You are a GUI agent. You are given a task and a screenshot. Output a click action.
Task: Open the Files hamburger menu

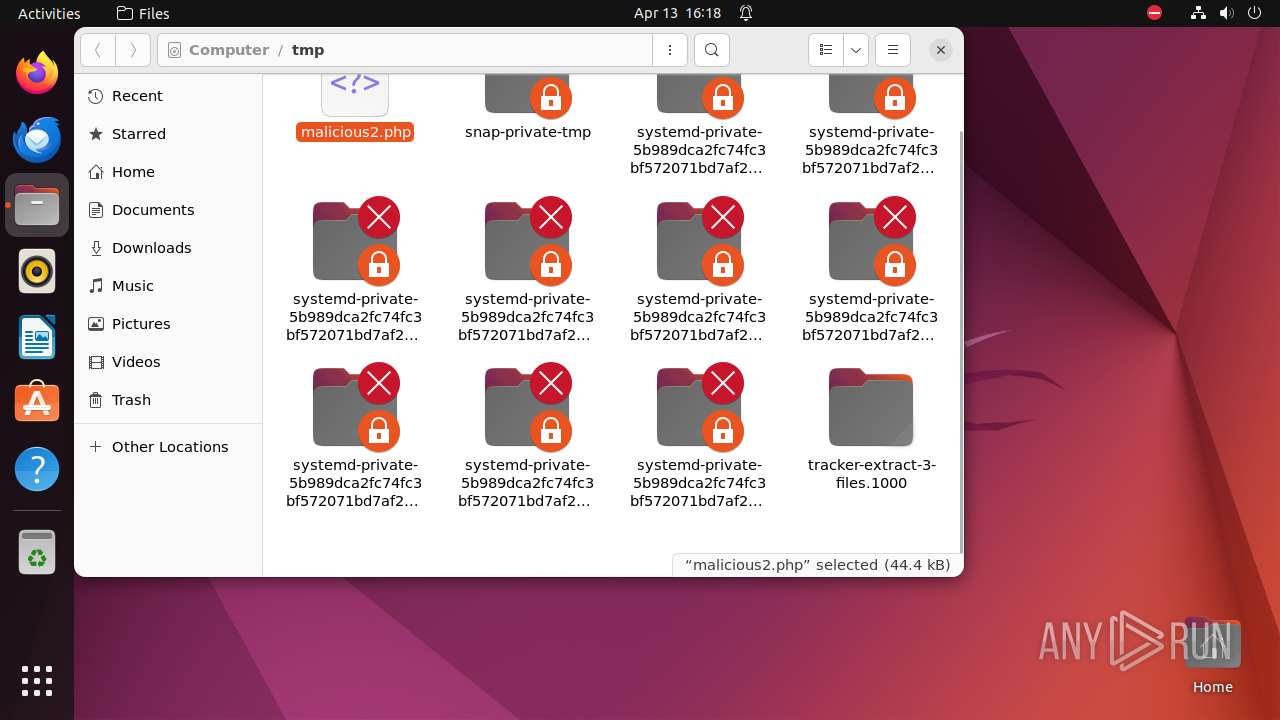tap(893, 50)
